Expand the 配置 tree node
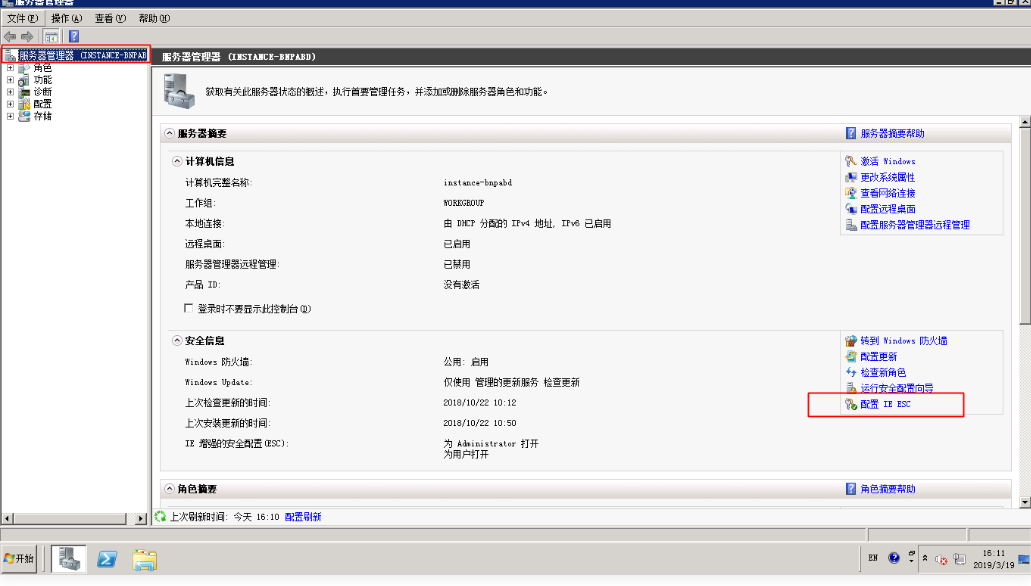Viewport: 1031px width, 586px height. (x=10, y=104)
